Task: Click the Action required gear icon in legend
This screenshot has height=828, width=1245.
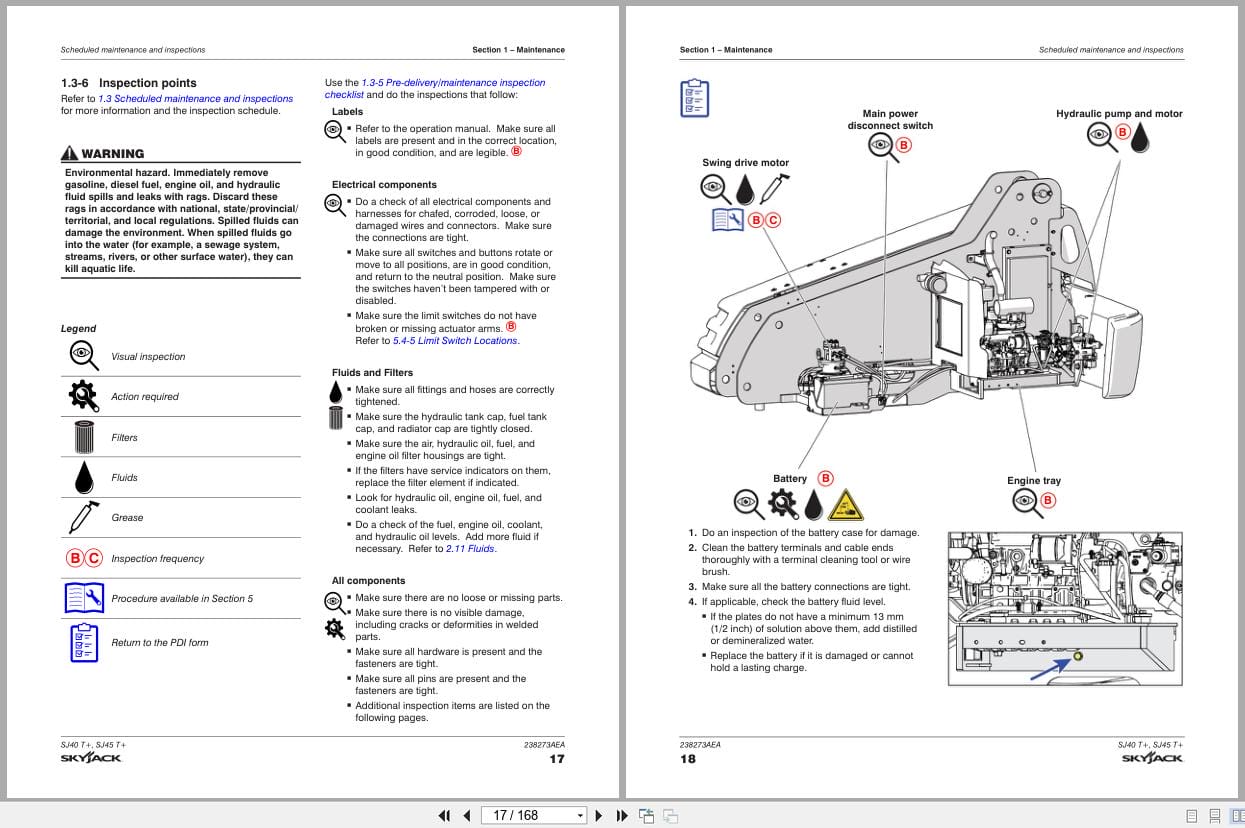Action: tap(82, 396)
